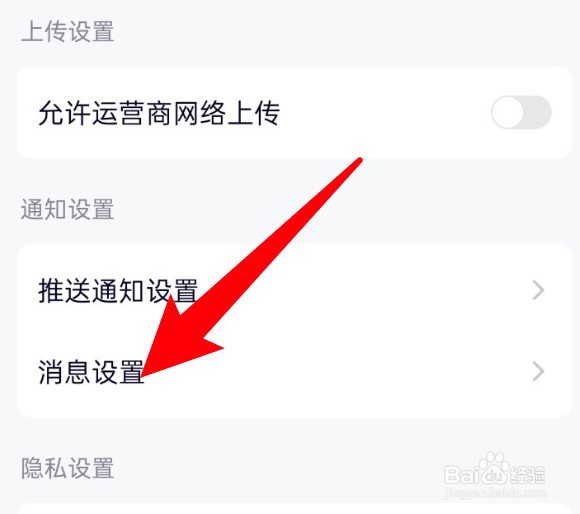This screenshot has height=514, width=580.
Task: Click the Baidu paw logo watermark
Action: point(493,469)
